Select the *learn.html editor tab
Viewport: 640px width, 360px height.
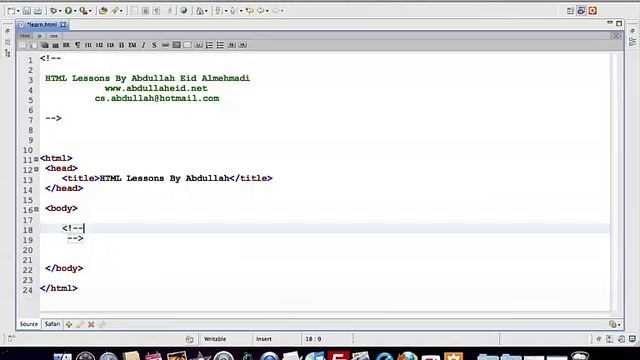pyautogui.click(x=42, y=24)
